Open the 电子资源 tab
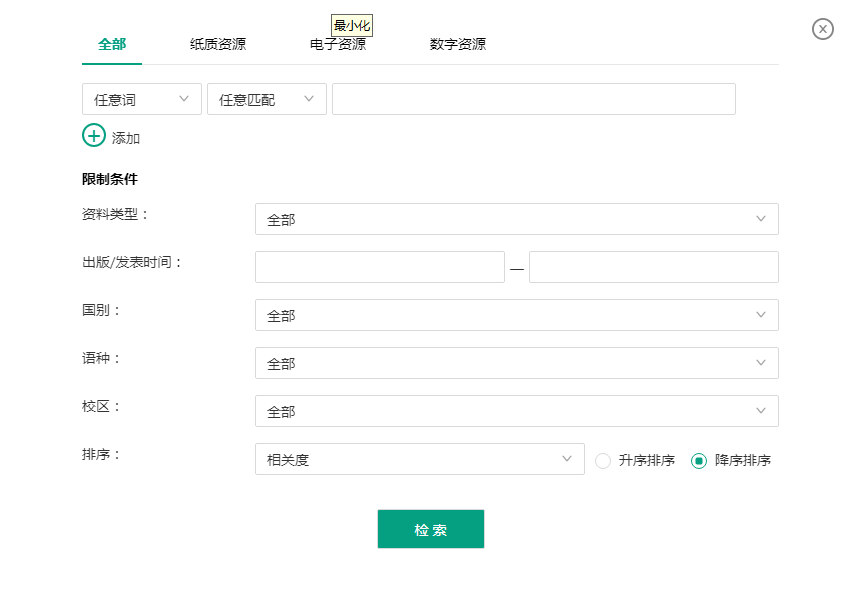The width and height of the screenshot is (861, 591). [338, 44]
